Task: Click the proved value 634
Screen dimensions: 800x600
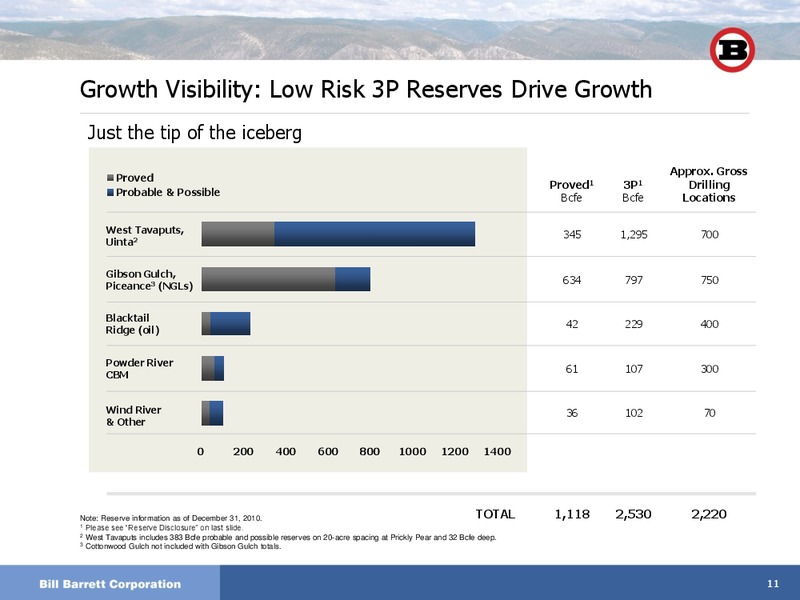Action: coord(571,280)
